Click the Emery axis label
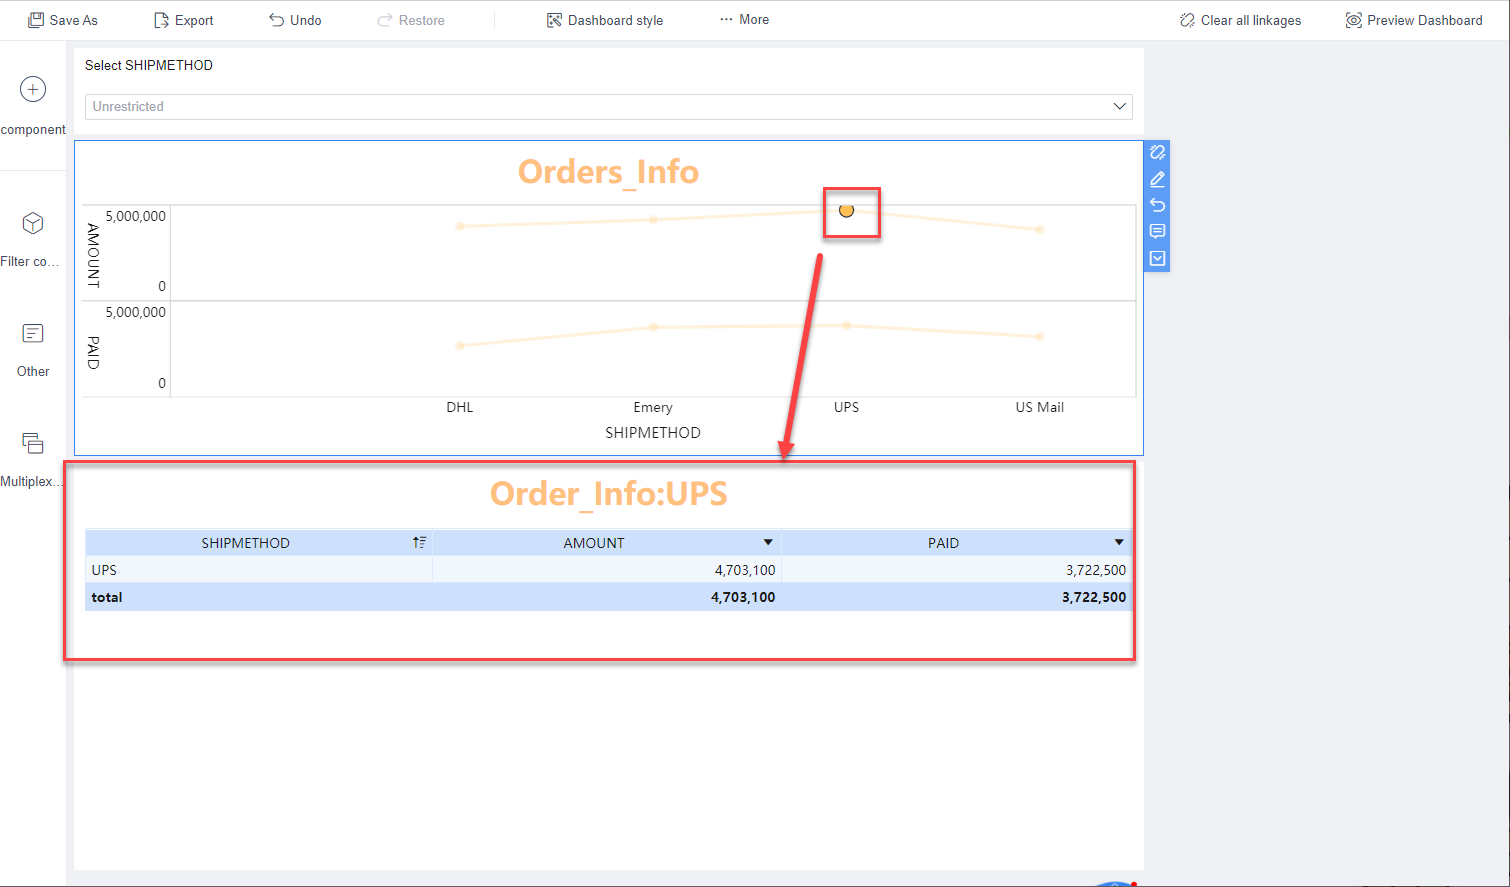 653,407
